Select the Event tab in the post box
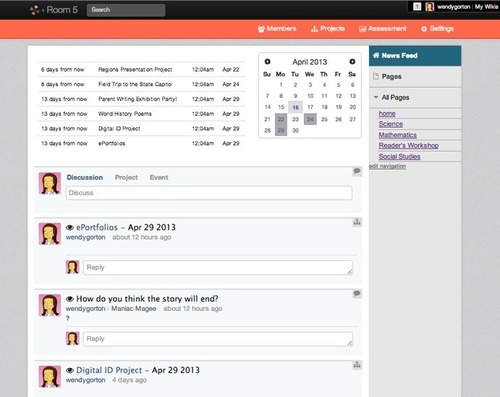The image size is (500, 397). tap(159, 177)
